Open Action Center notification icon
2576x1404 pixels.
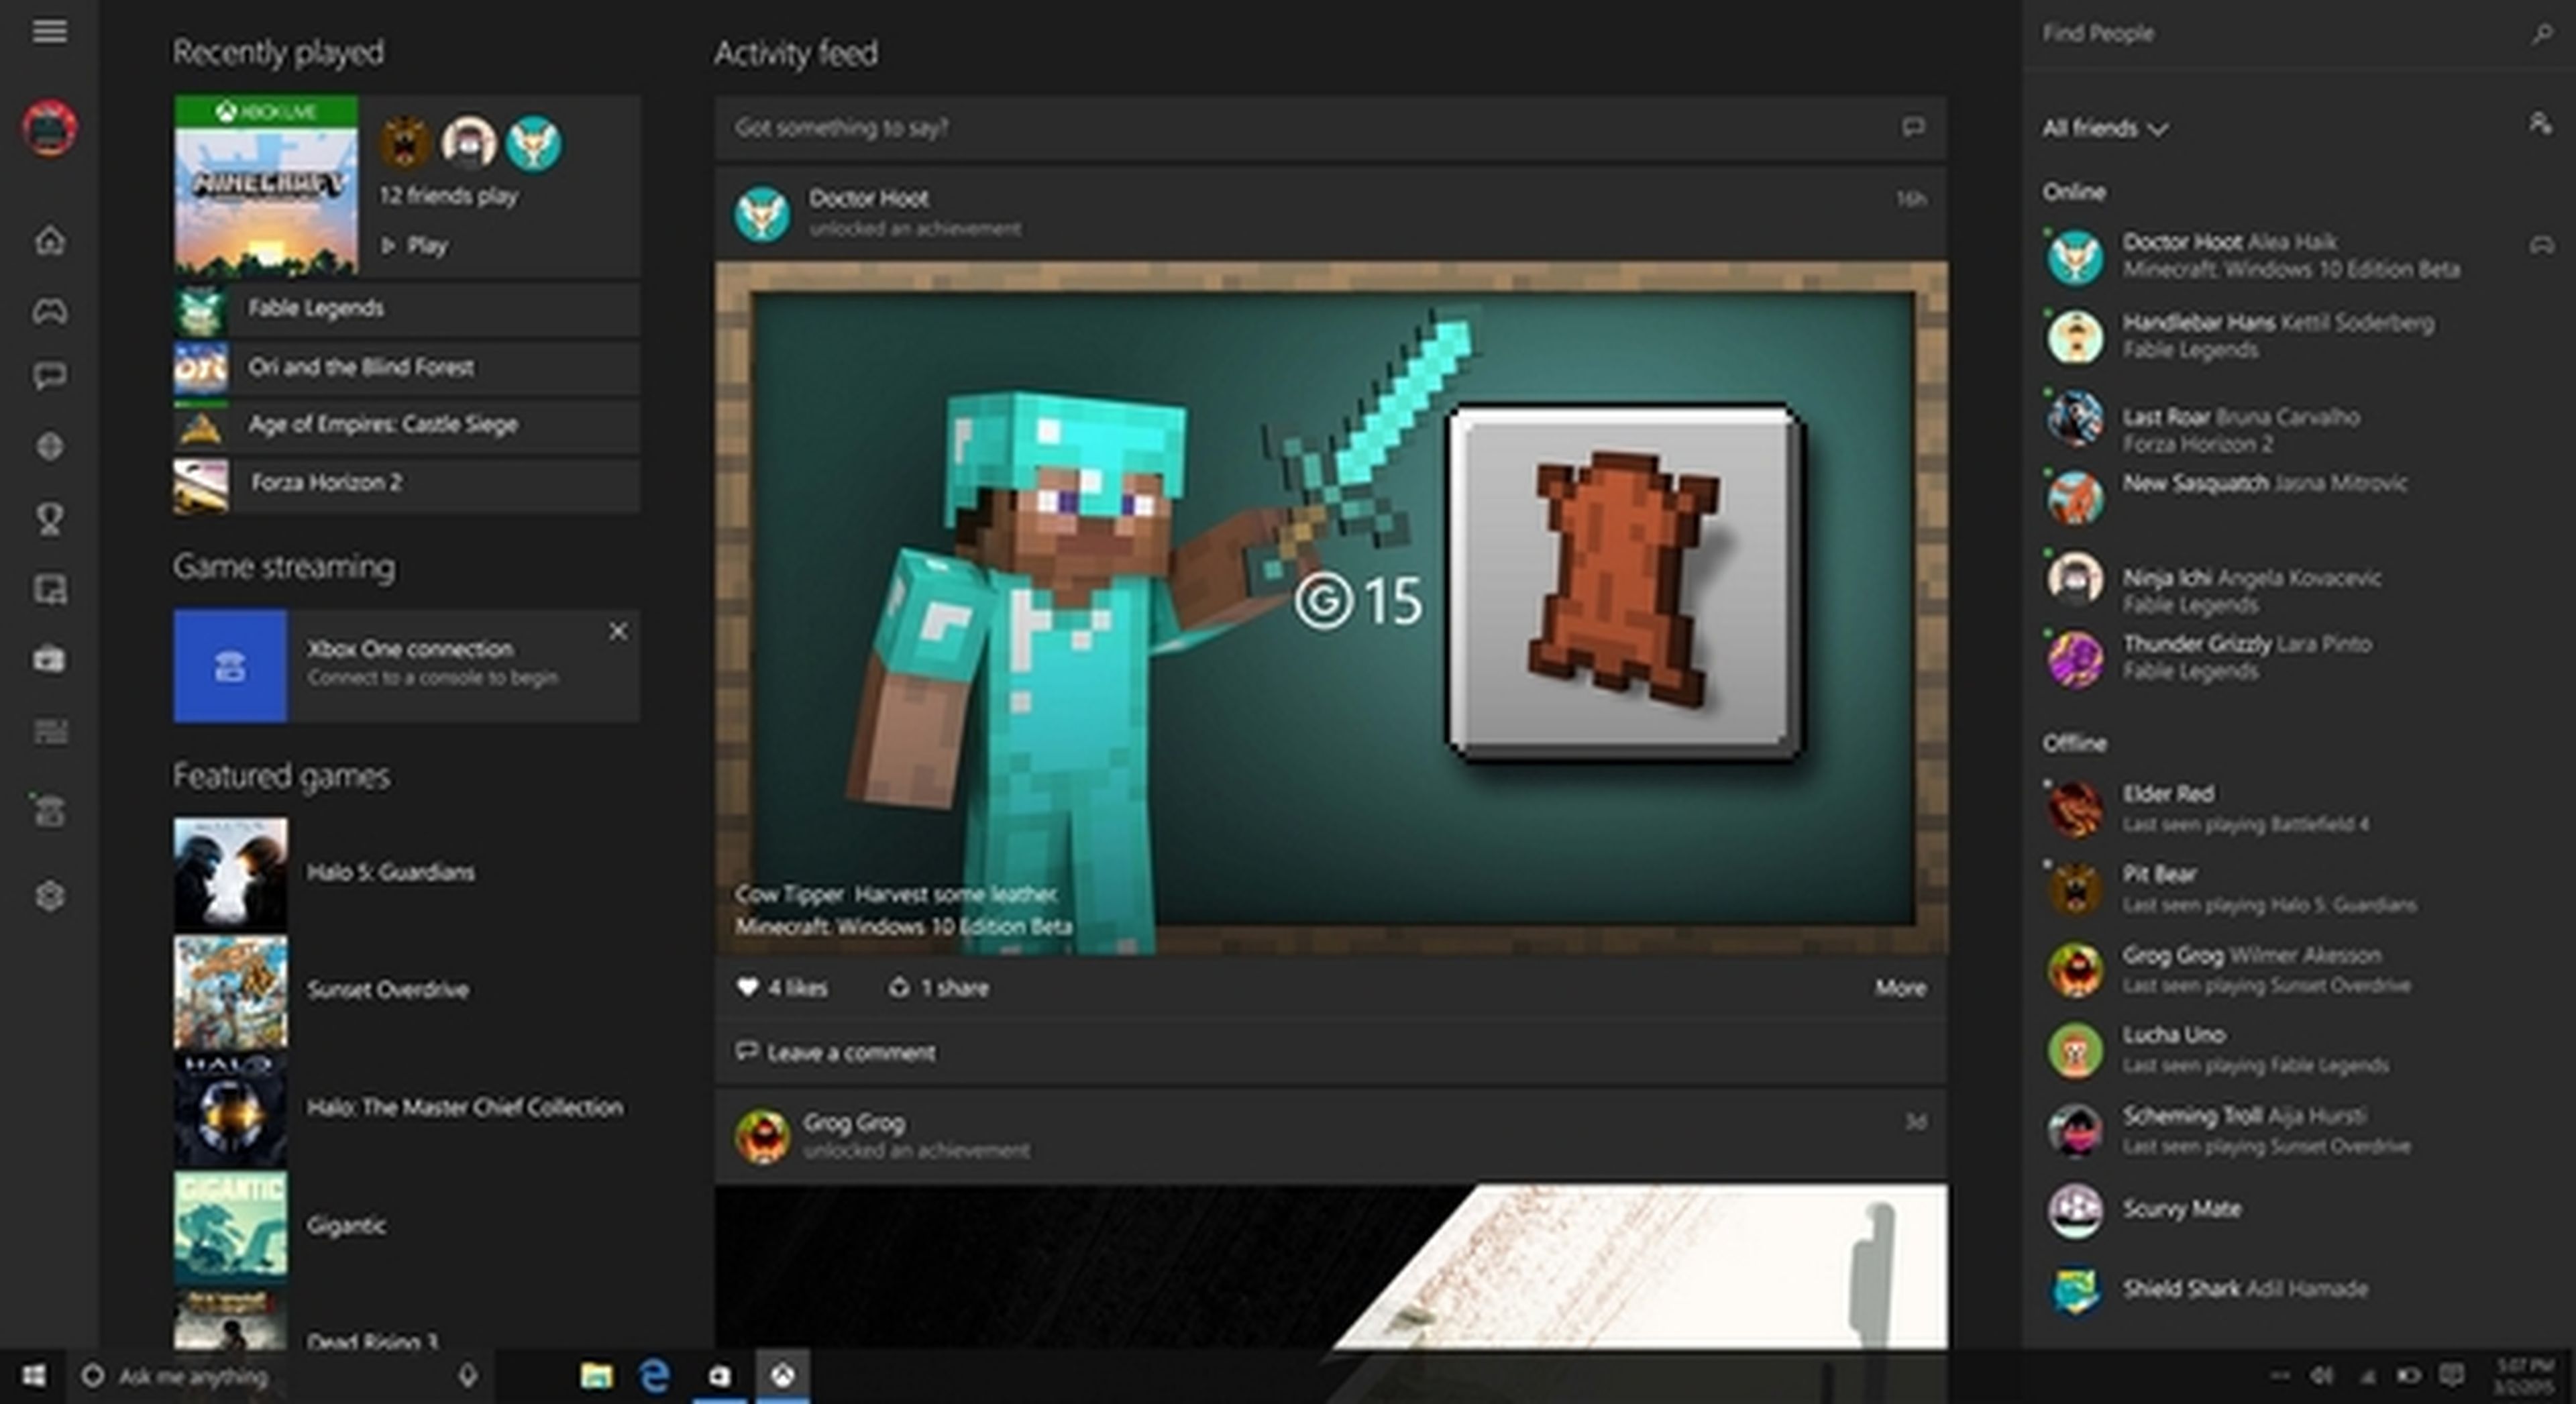click(x=2451, y=1377)
